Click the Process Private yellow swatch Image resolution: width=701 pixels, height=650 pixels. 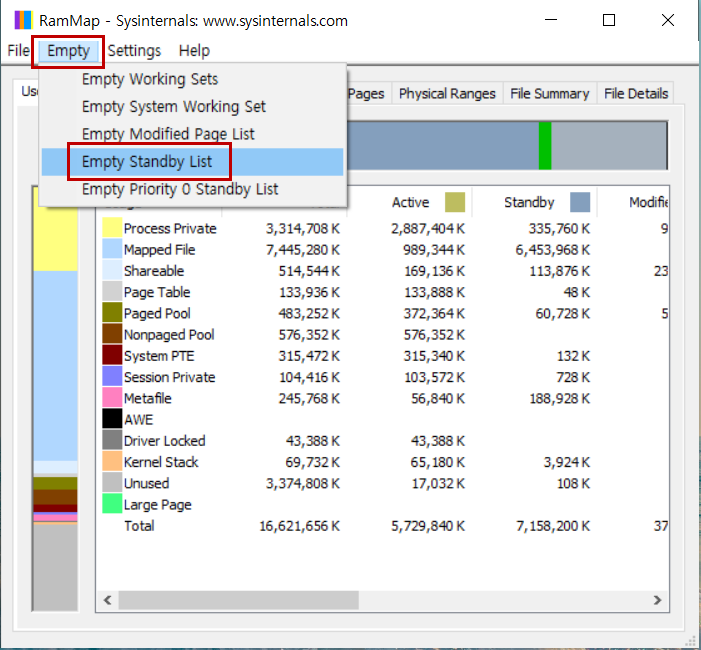click(112, 228)
